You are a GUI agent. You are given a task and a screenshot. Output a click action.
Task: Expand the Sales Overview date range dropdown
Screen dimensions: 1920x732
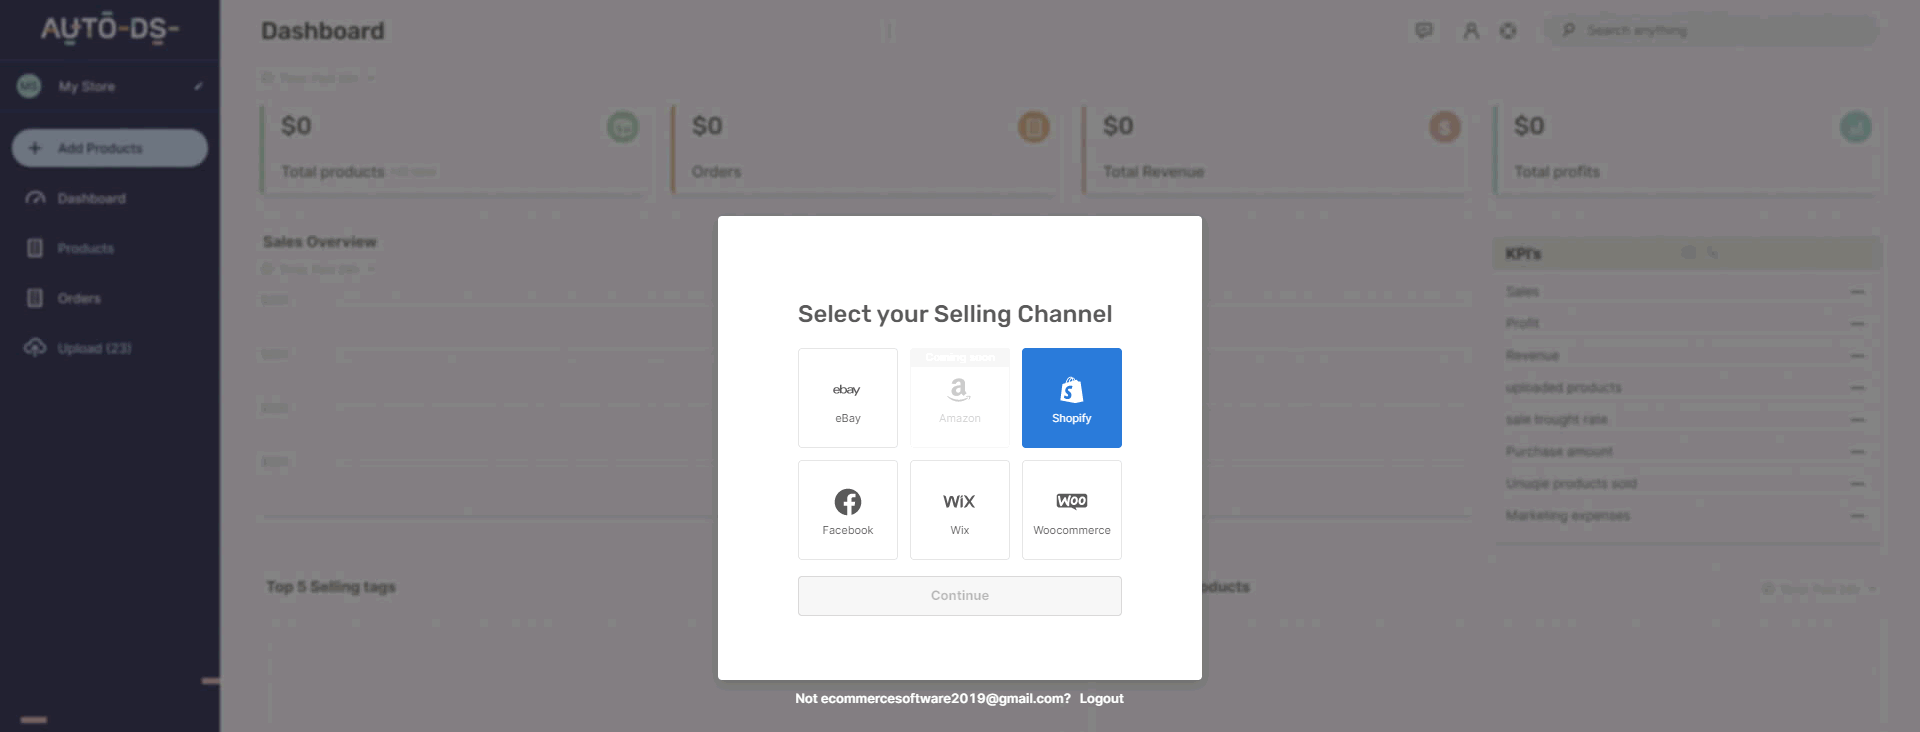point(318,269)
